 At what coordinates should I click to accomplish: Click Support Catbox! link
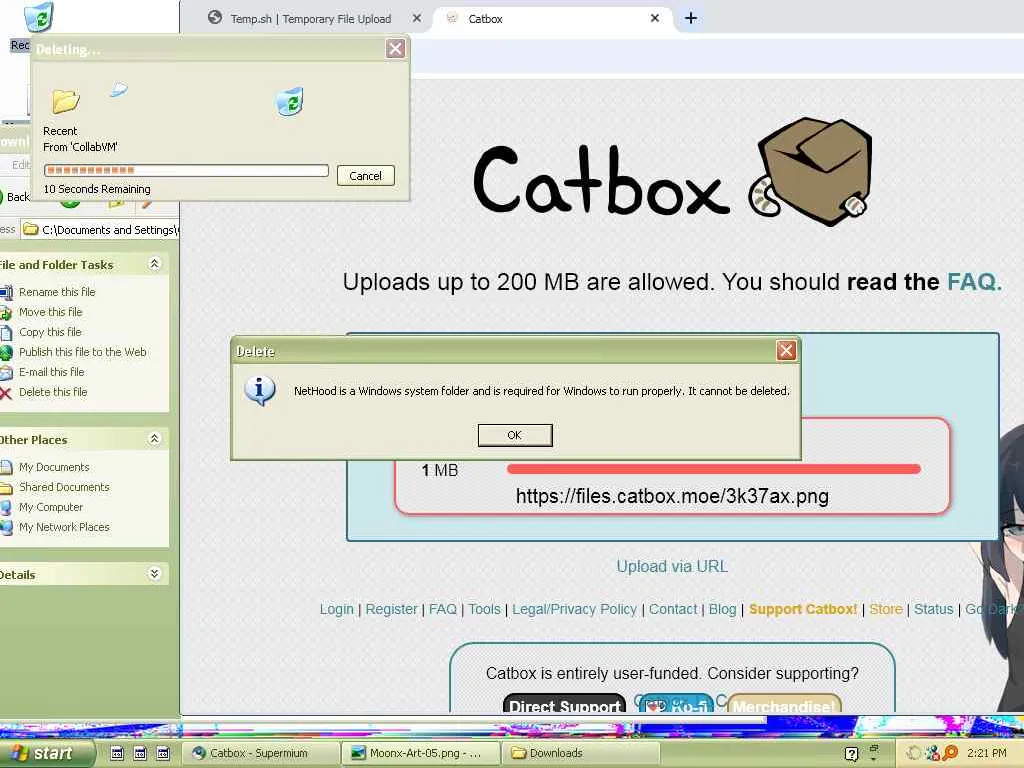click(803, 609)
